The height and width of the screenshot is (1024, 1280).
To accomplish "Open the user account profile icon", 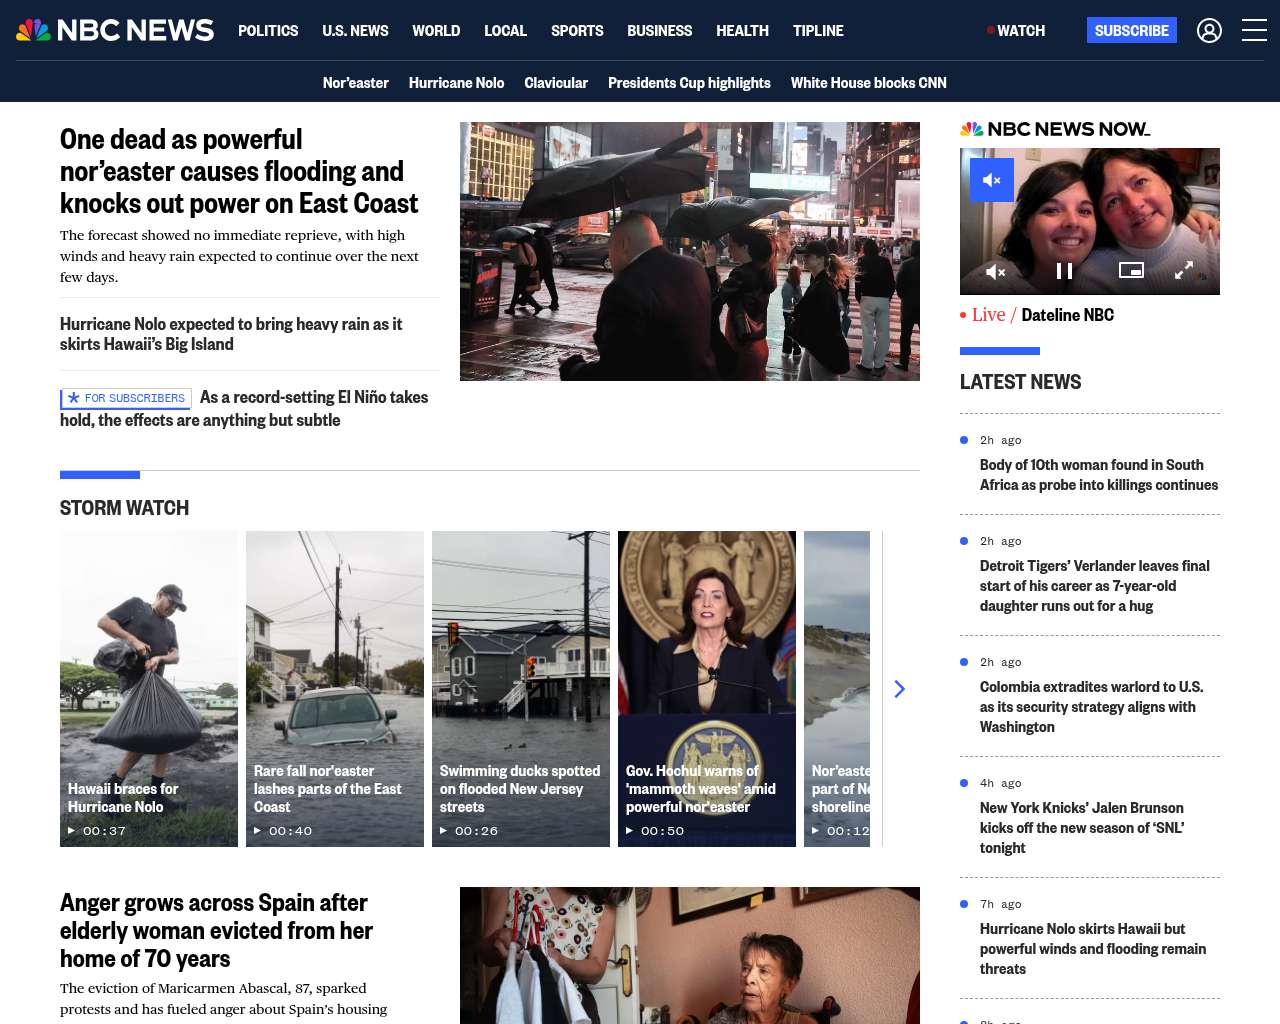I will pos(1209,31).
